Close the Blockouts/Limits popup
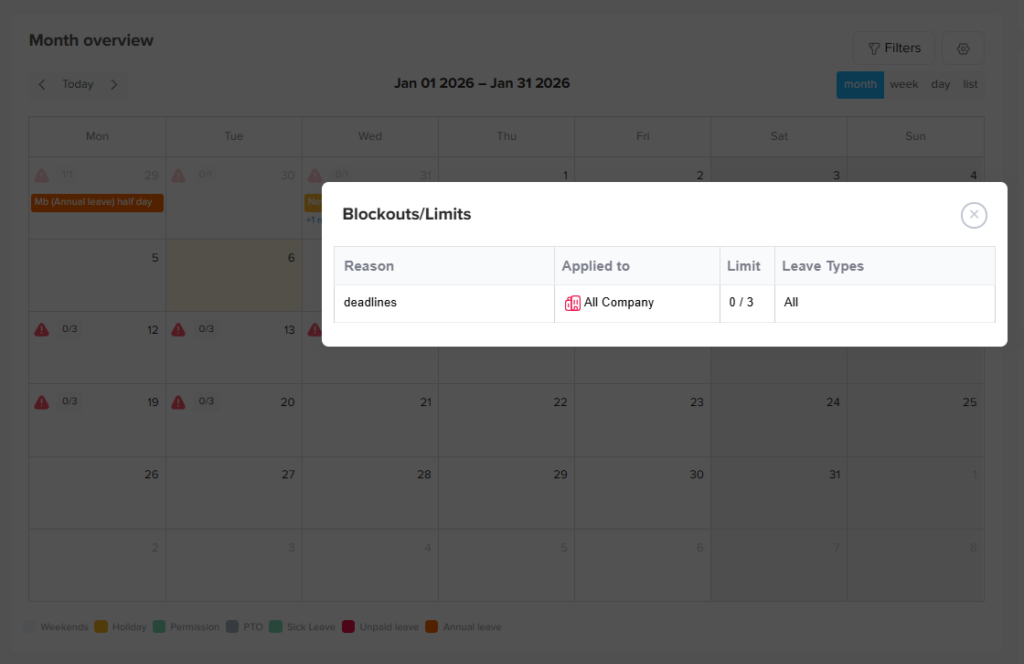Image resolution: width=1024 pixels, height=664 pixels. click(x=973, y=215)
